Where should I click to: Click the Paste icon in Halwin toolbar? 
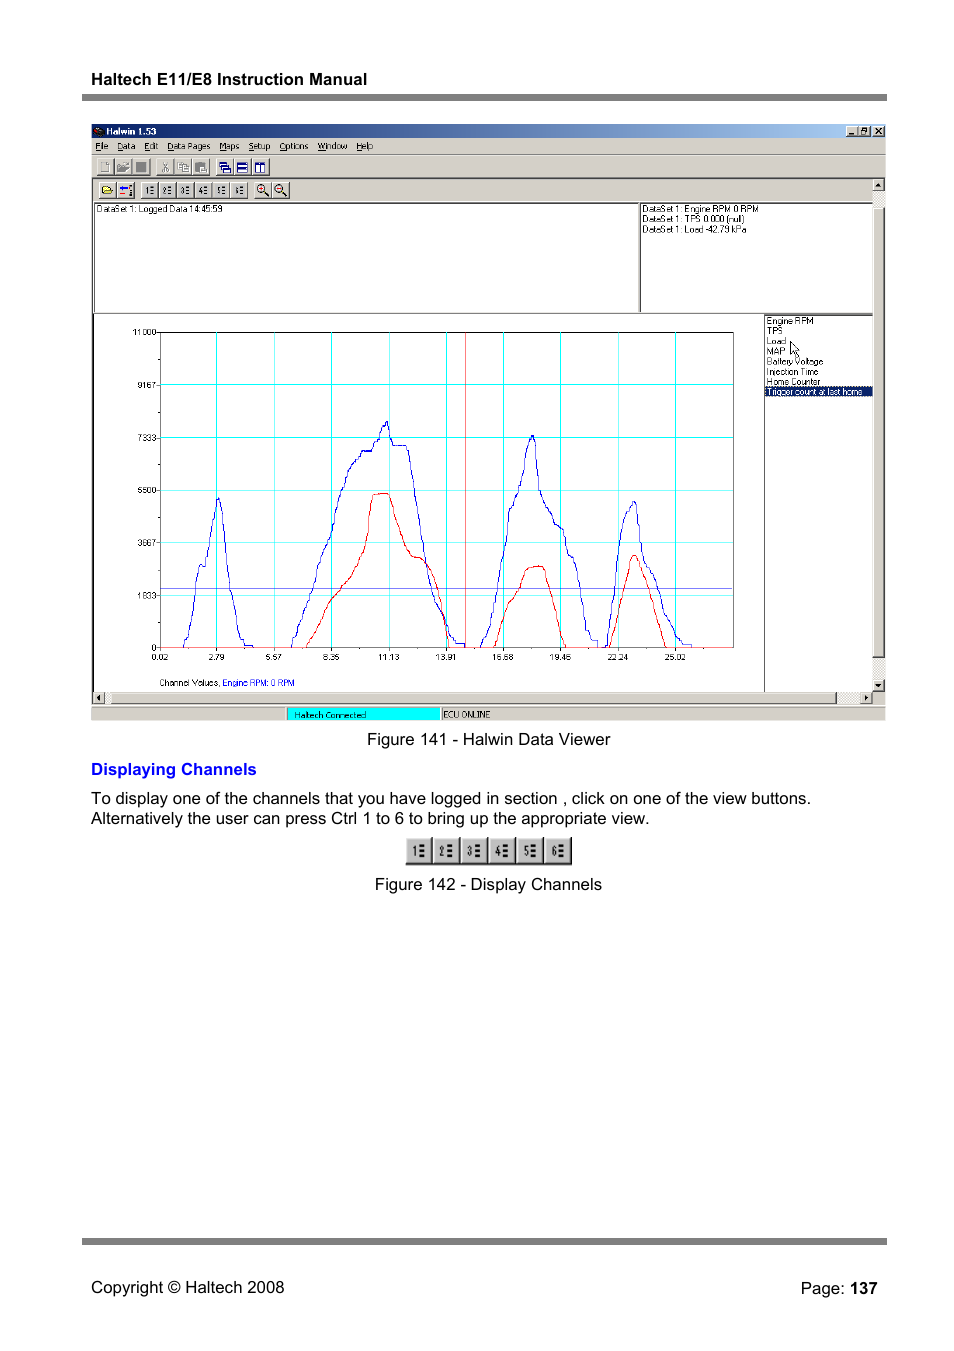pos(201,167)
